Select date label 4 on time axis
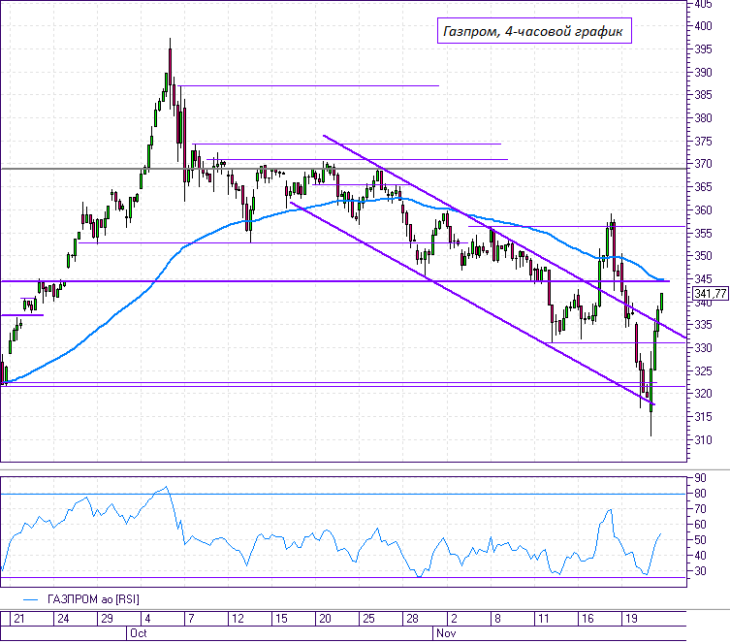 [x=148, y=619]
